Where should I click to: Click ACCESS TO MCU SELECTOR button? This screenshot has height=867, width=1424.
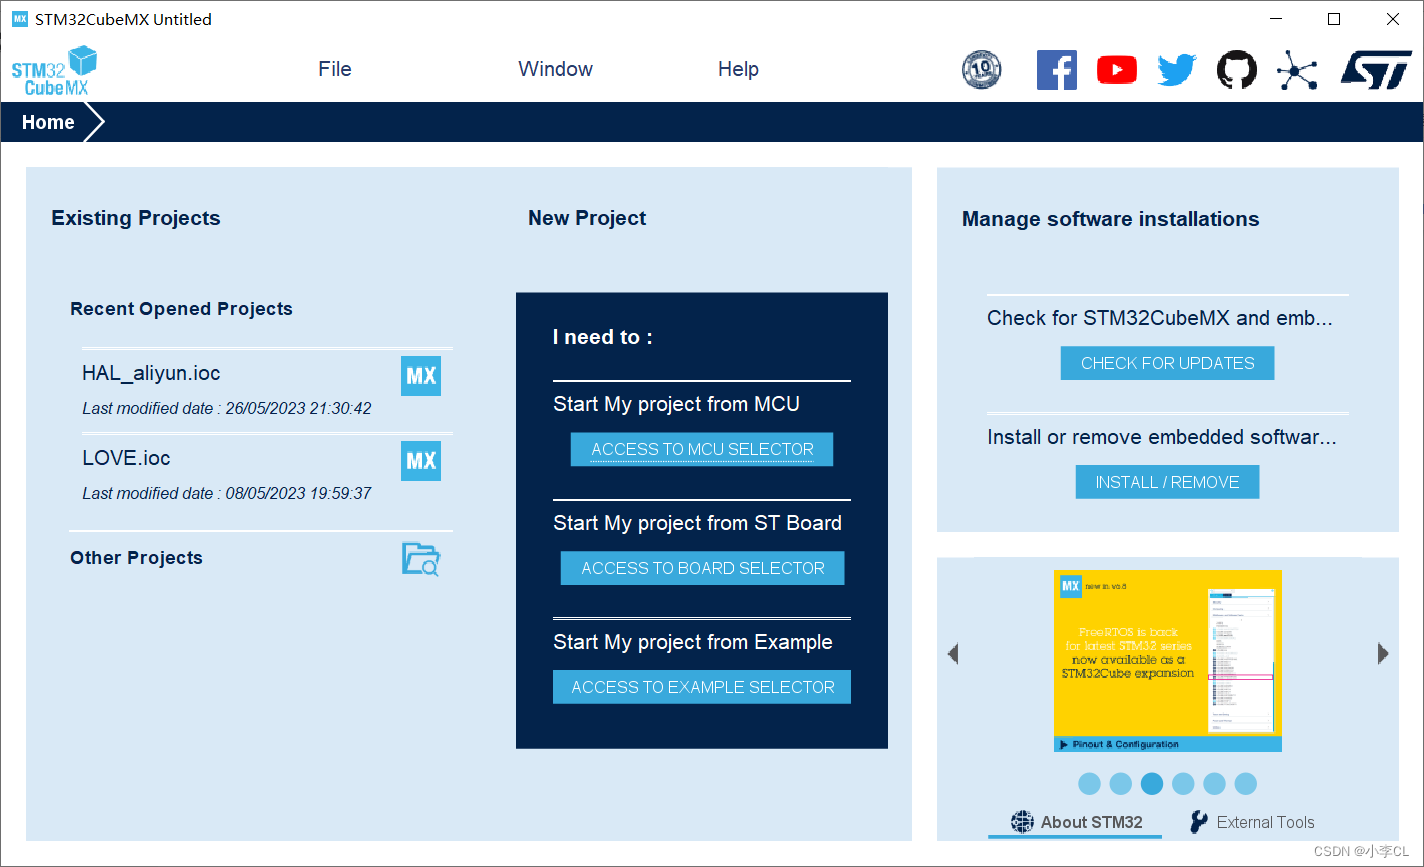pos(702,449)
